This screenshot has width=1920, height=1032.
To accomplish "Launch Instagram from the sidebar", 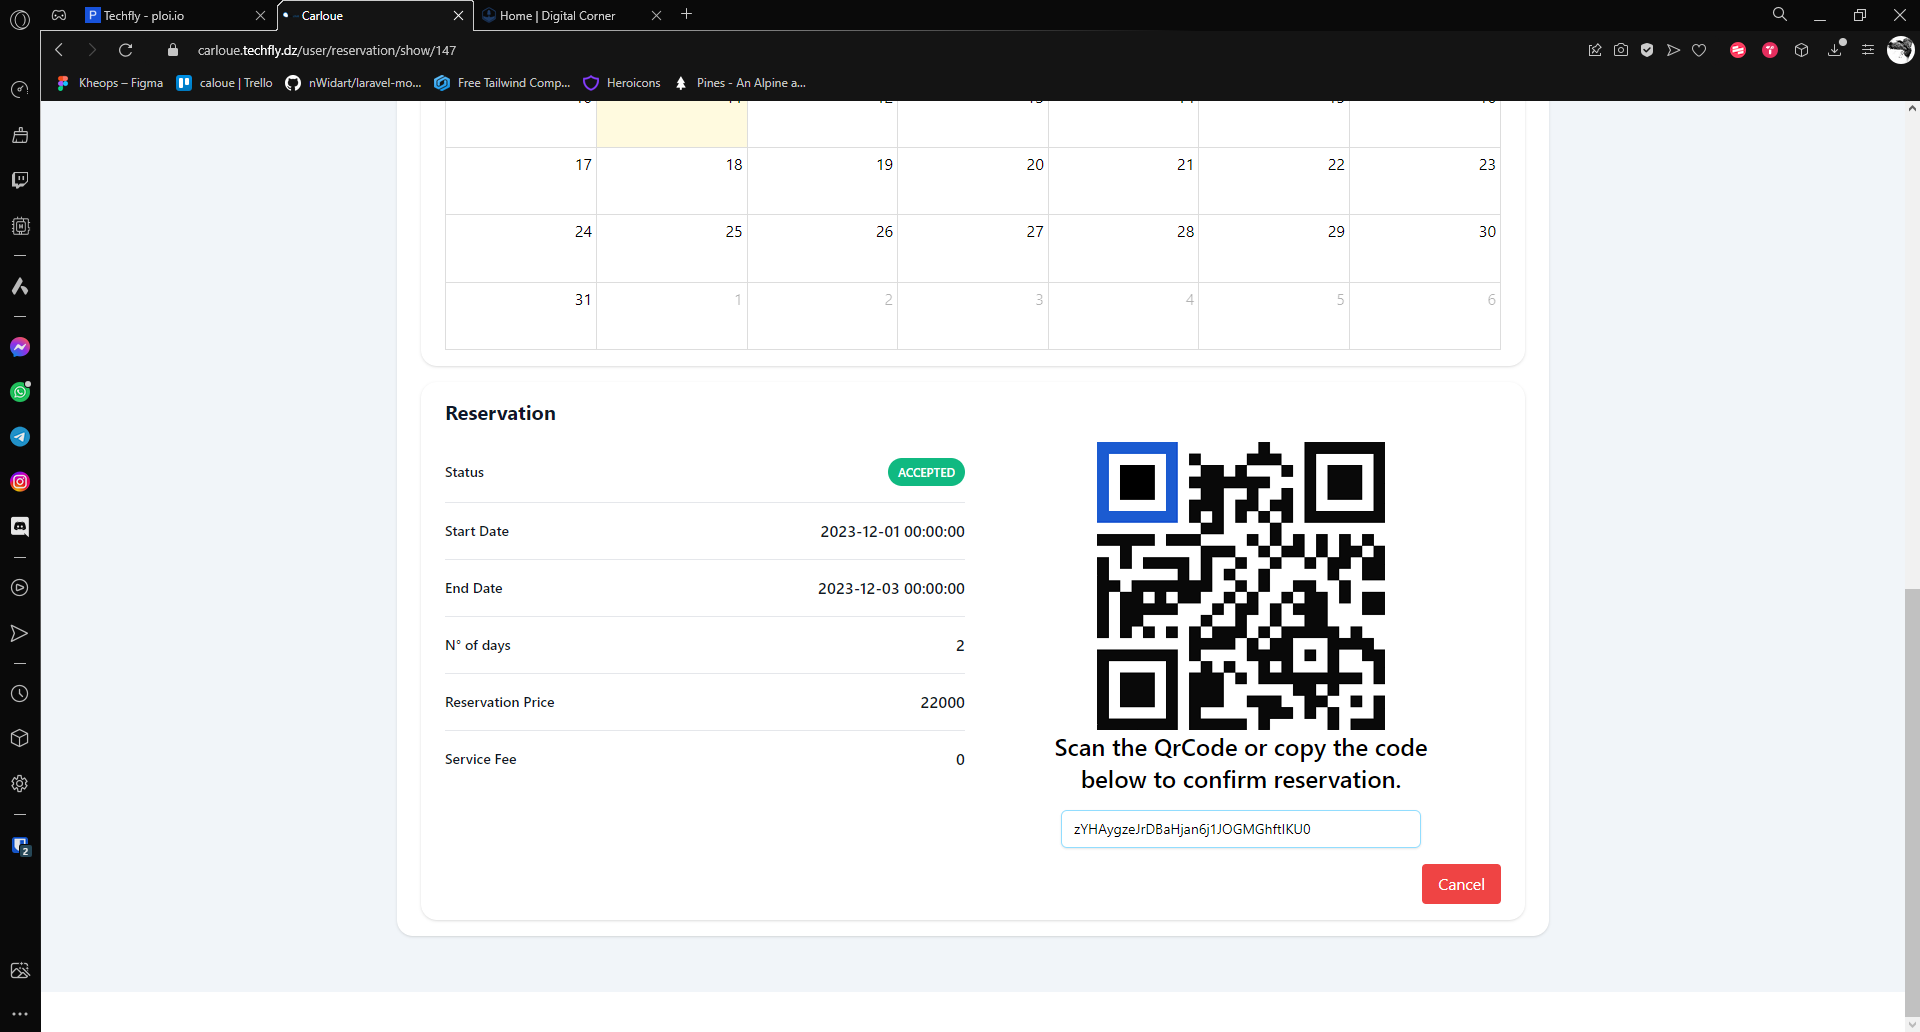I will coord(20,482).
